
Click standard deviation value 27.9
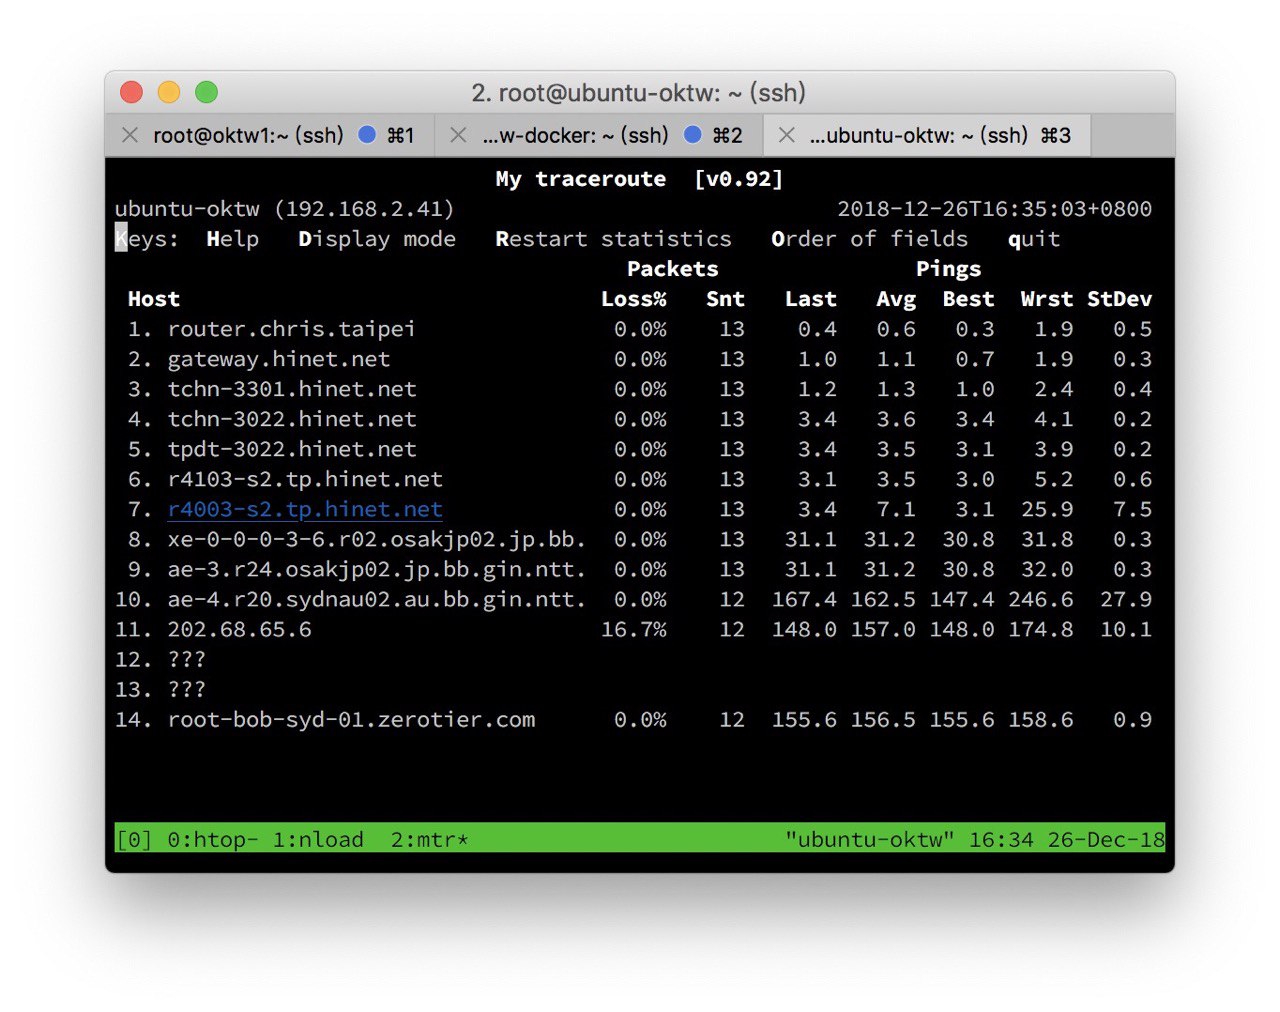click(1127, 600)
